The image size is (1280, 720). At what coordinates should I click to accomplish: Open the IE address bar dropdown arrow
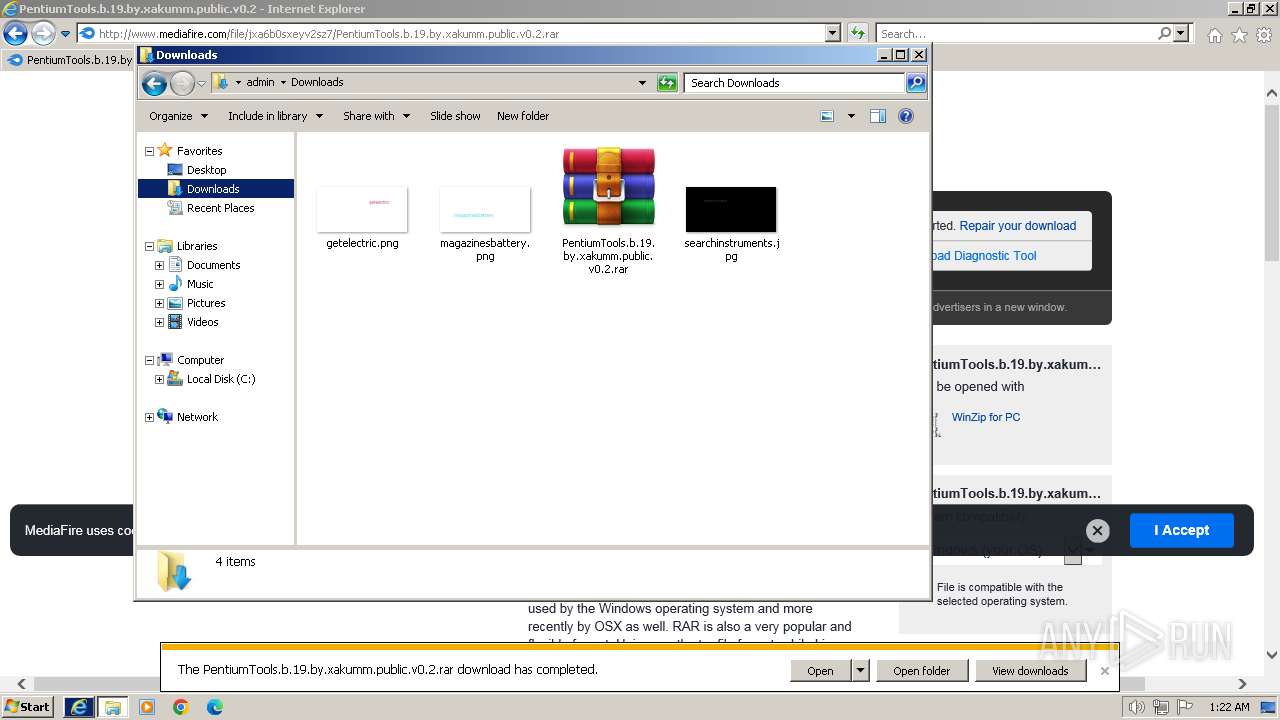click(x=833, y=33)
